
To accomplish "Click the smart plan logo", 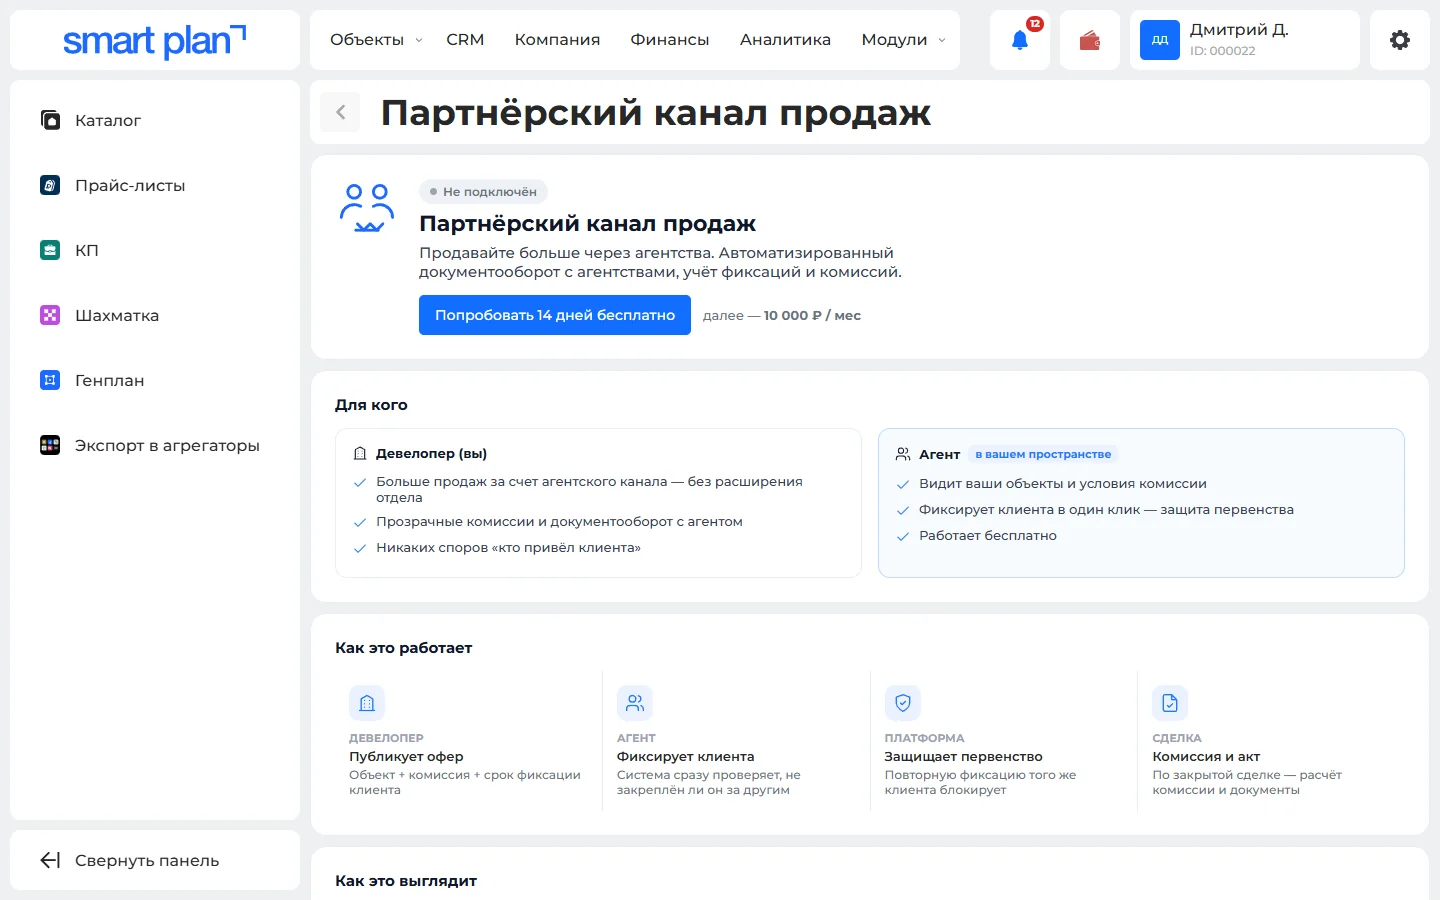I will [x=155, y=41].
